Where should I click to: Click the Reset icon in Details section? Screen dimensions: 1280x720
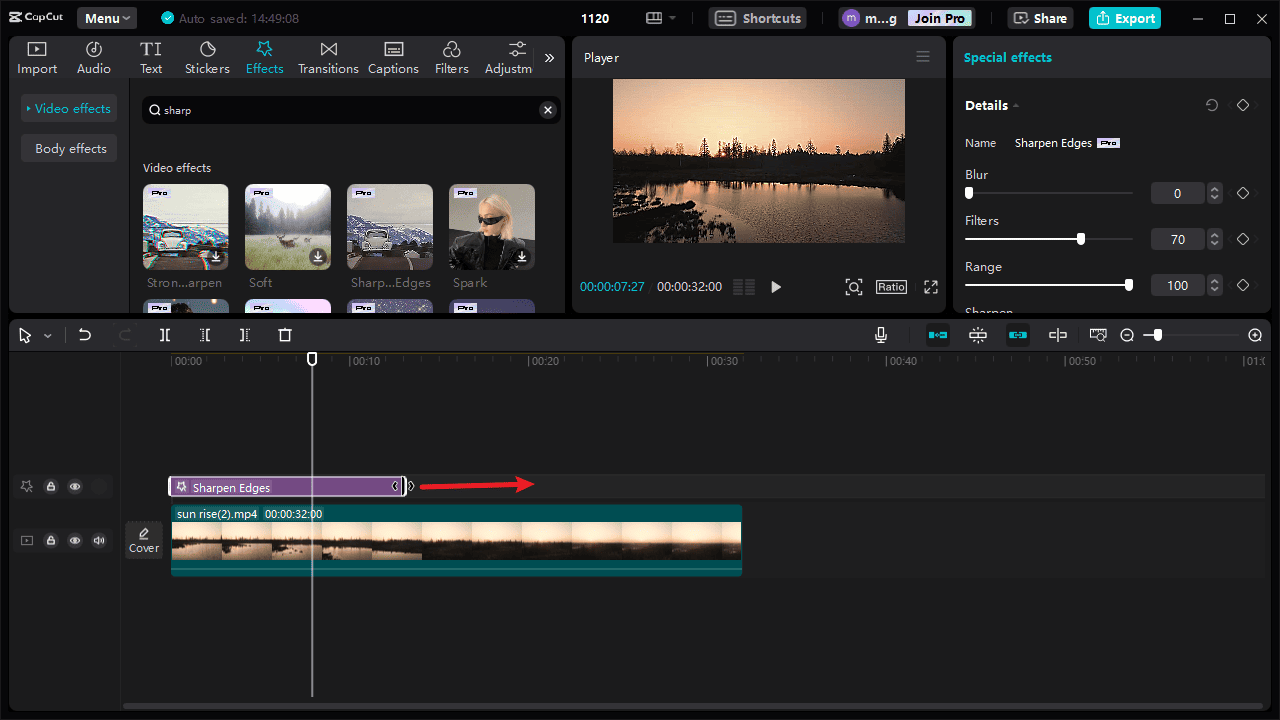1212,105
